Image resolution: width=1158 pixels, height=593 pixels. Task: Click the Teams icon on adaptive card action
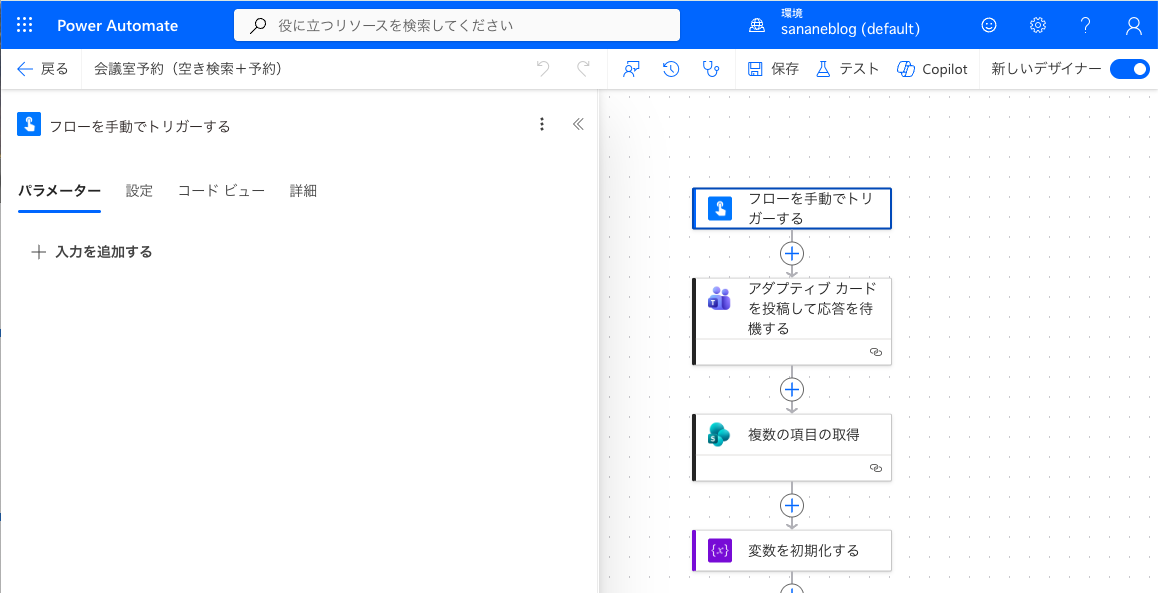pos(719,298)
